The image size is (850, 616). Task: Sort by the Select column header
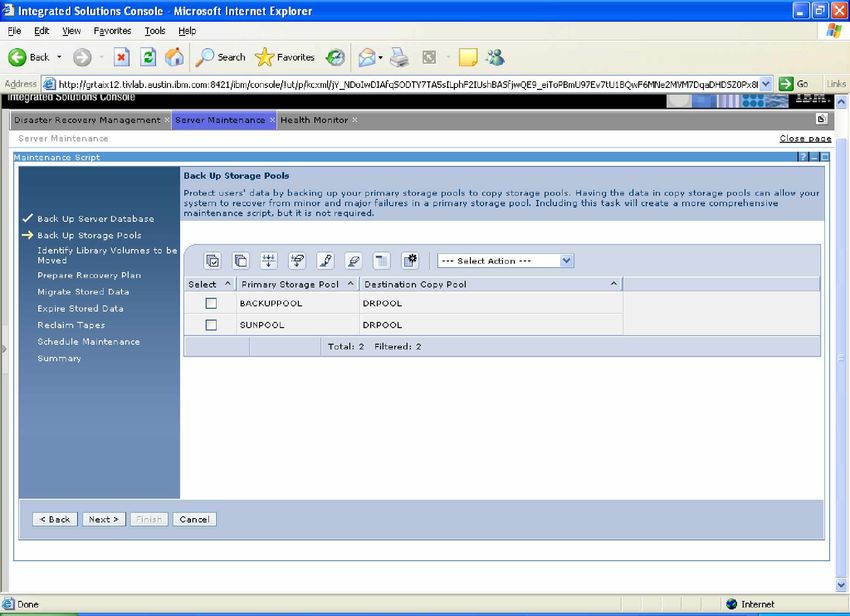point(210,284)
